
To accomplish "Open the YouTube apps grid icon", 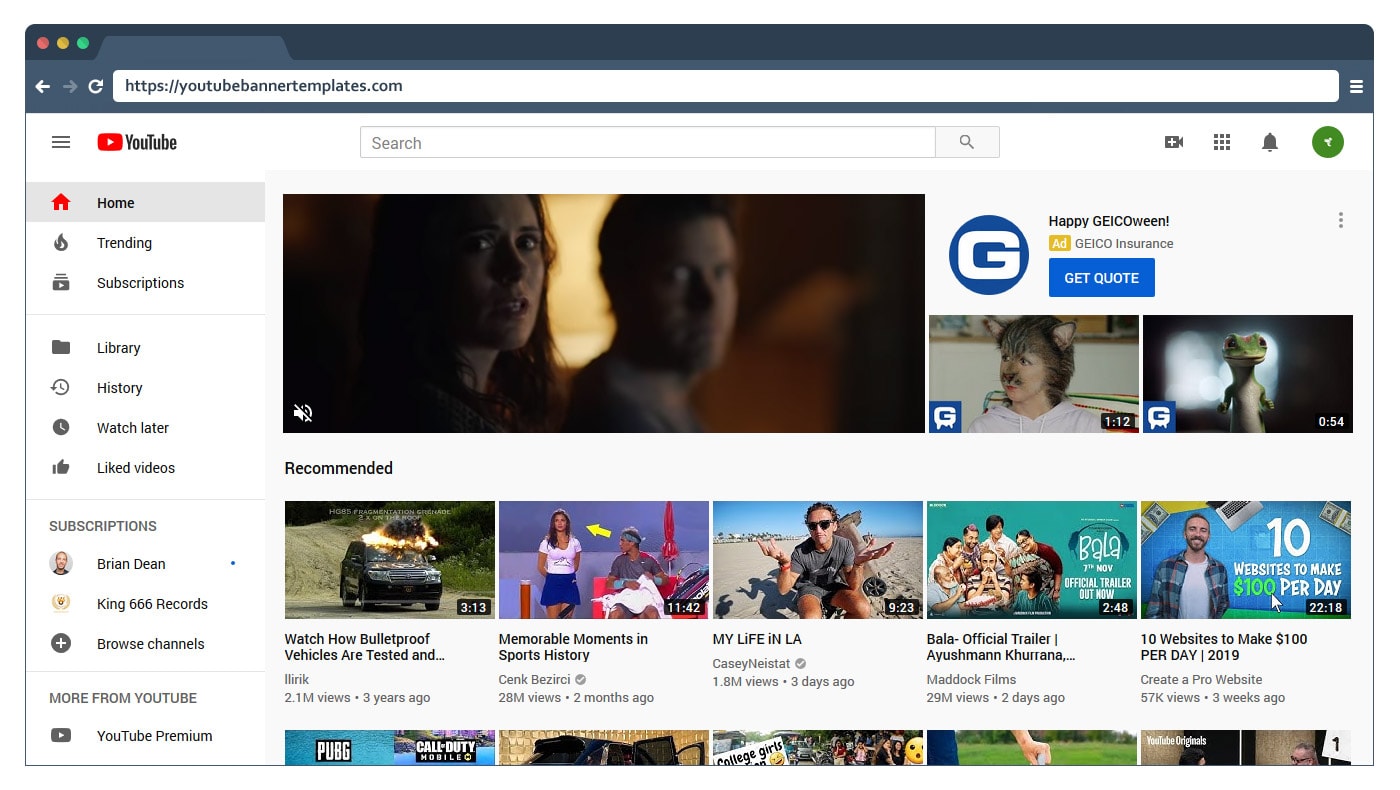I will tap(1222, 142).
